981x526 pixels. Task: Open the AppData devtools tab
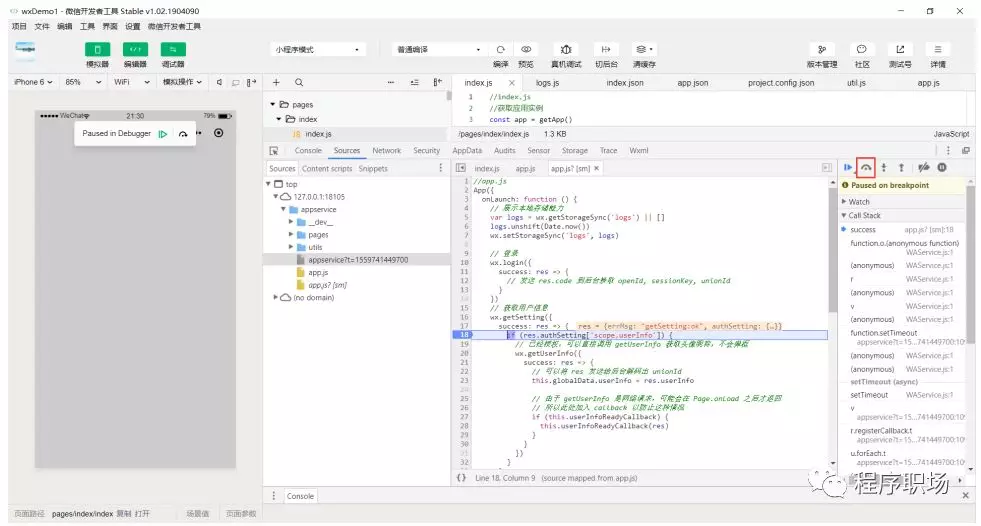tap(467, 151)
